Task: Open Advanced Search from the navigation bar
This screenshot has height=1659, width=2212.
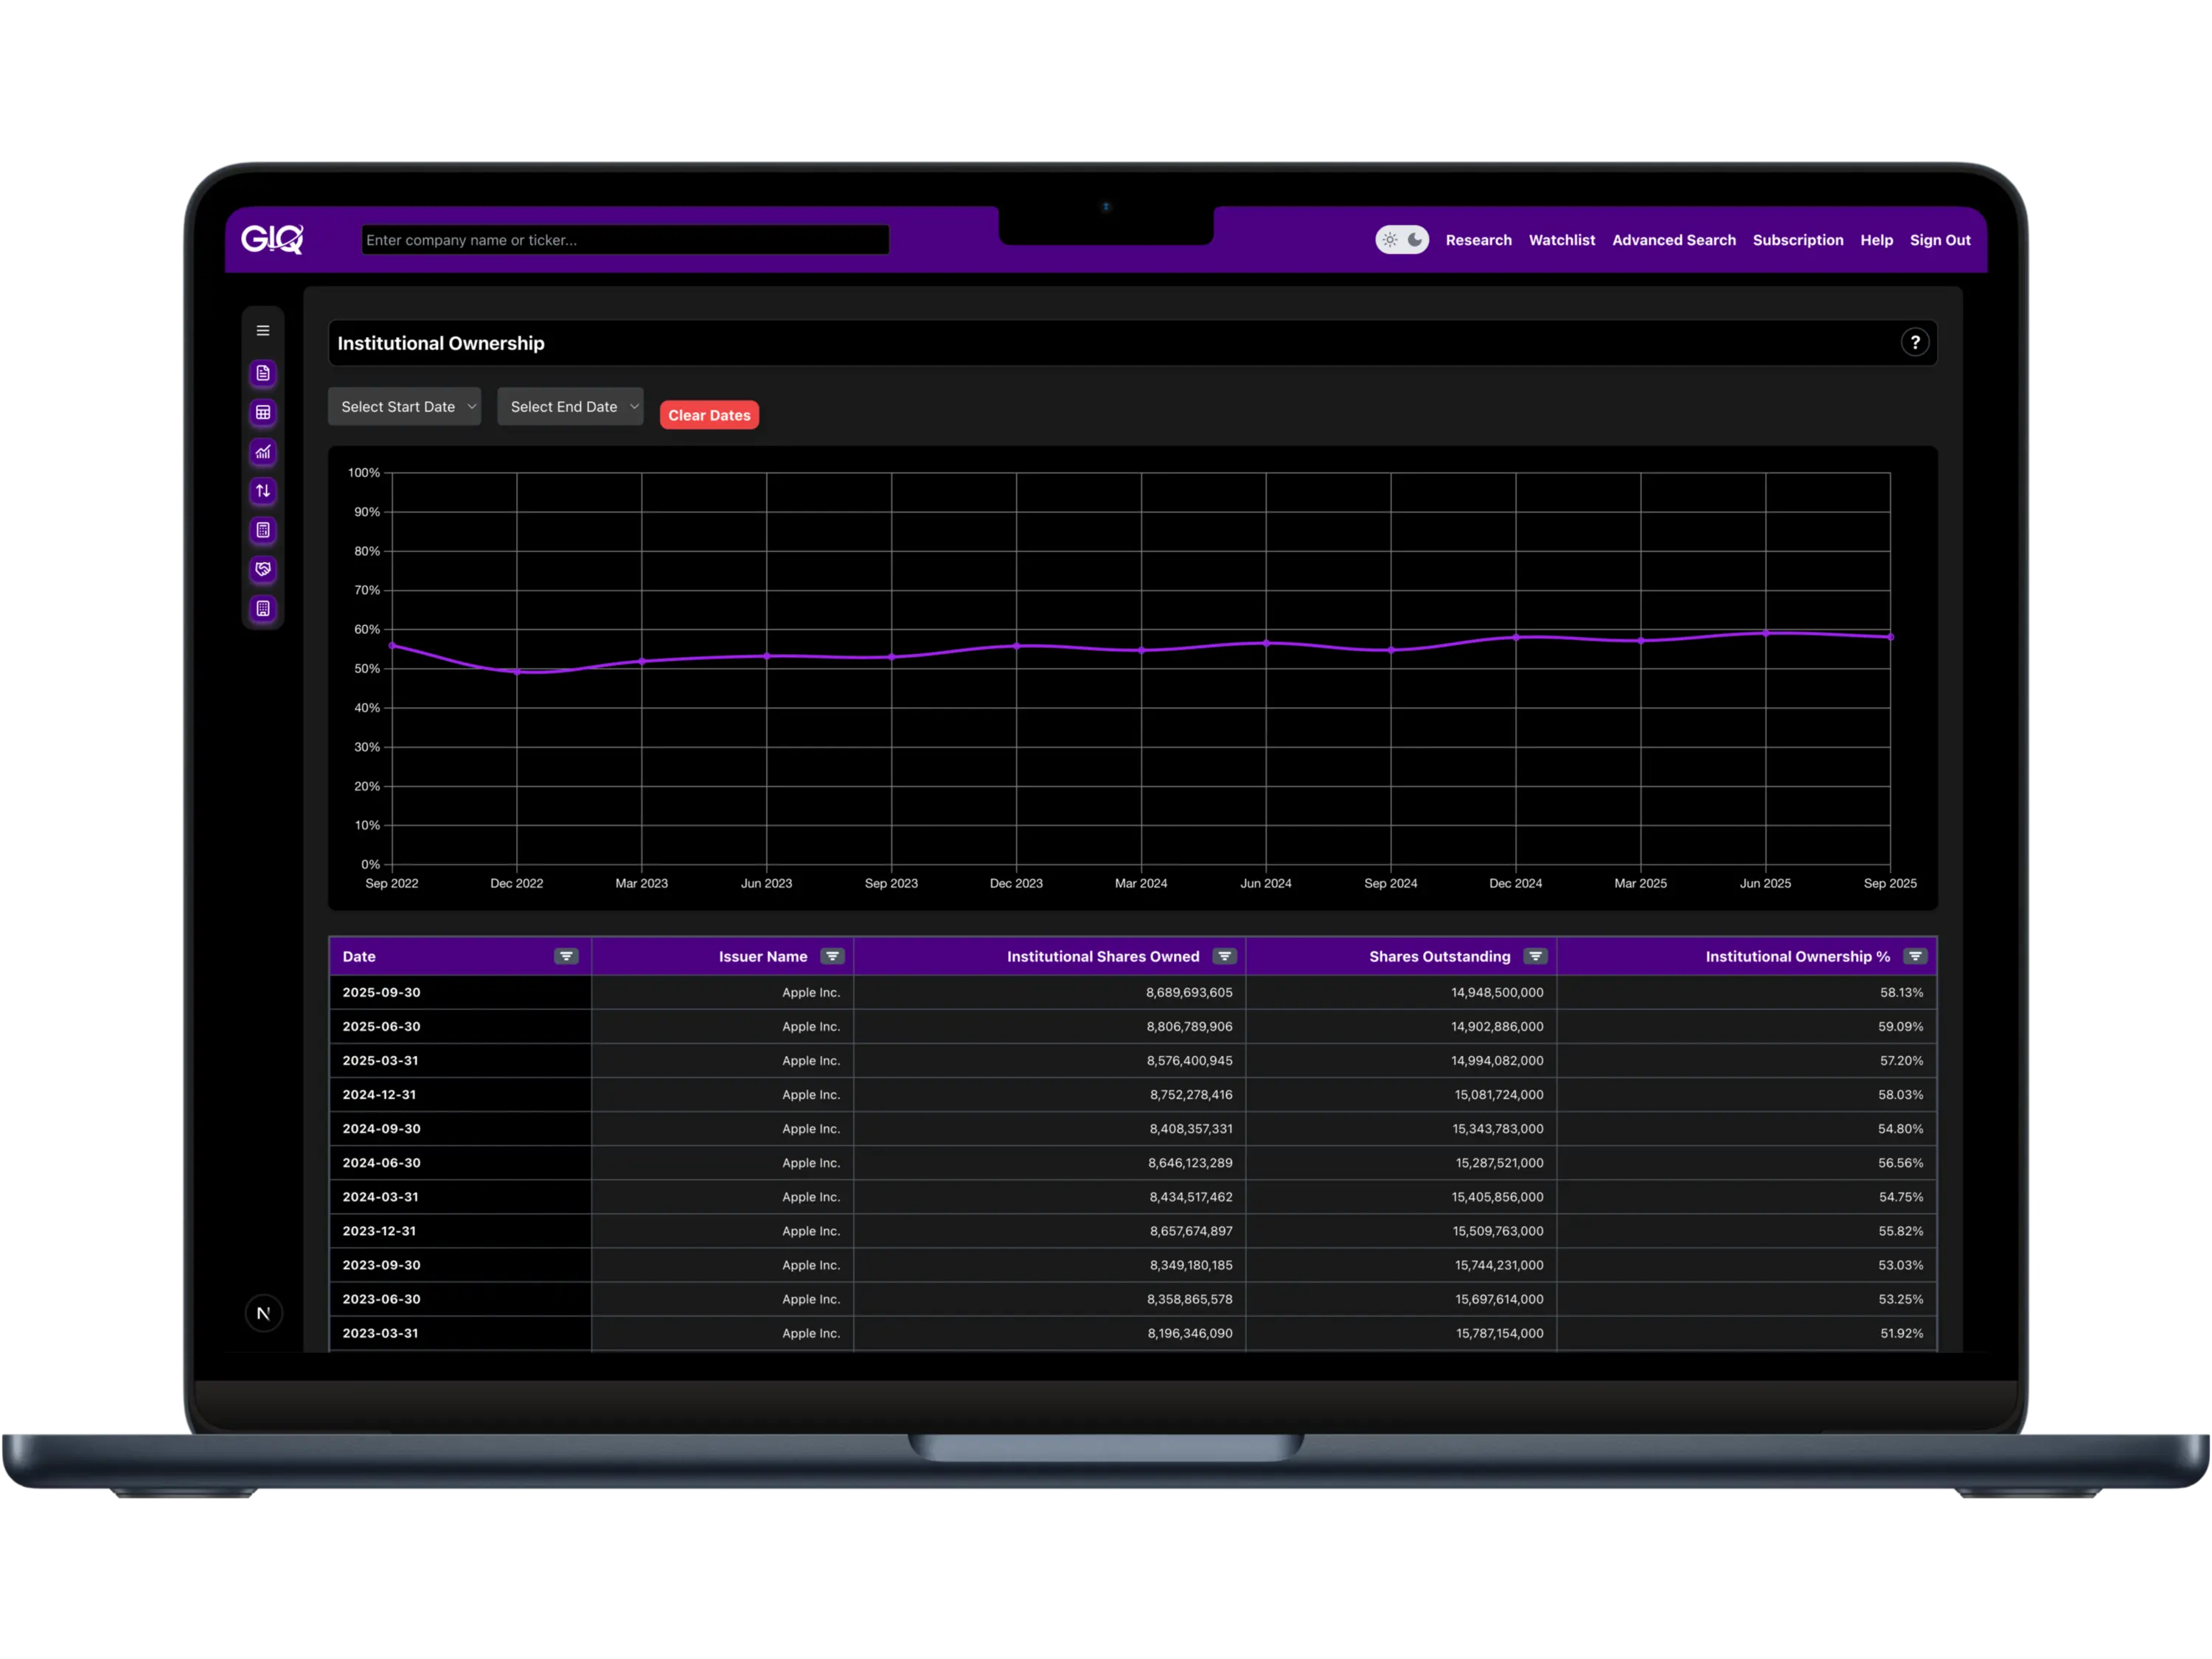Action: (x=1674, y=240)
